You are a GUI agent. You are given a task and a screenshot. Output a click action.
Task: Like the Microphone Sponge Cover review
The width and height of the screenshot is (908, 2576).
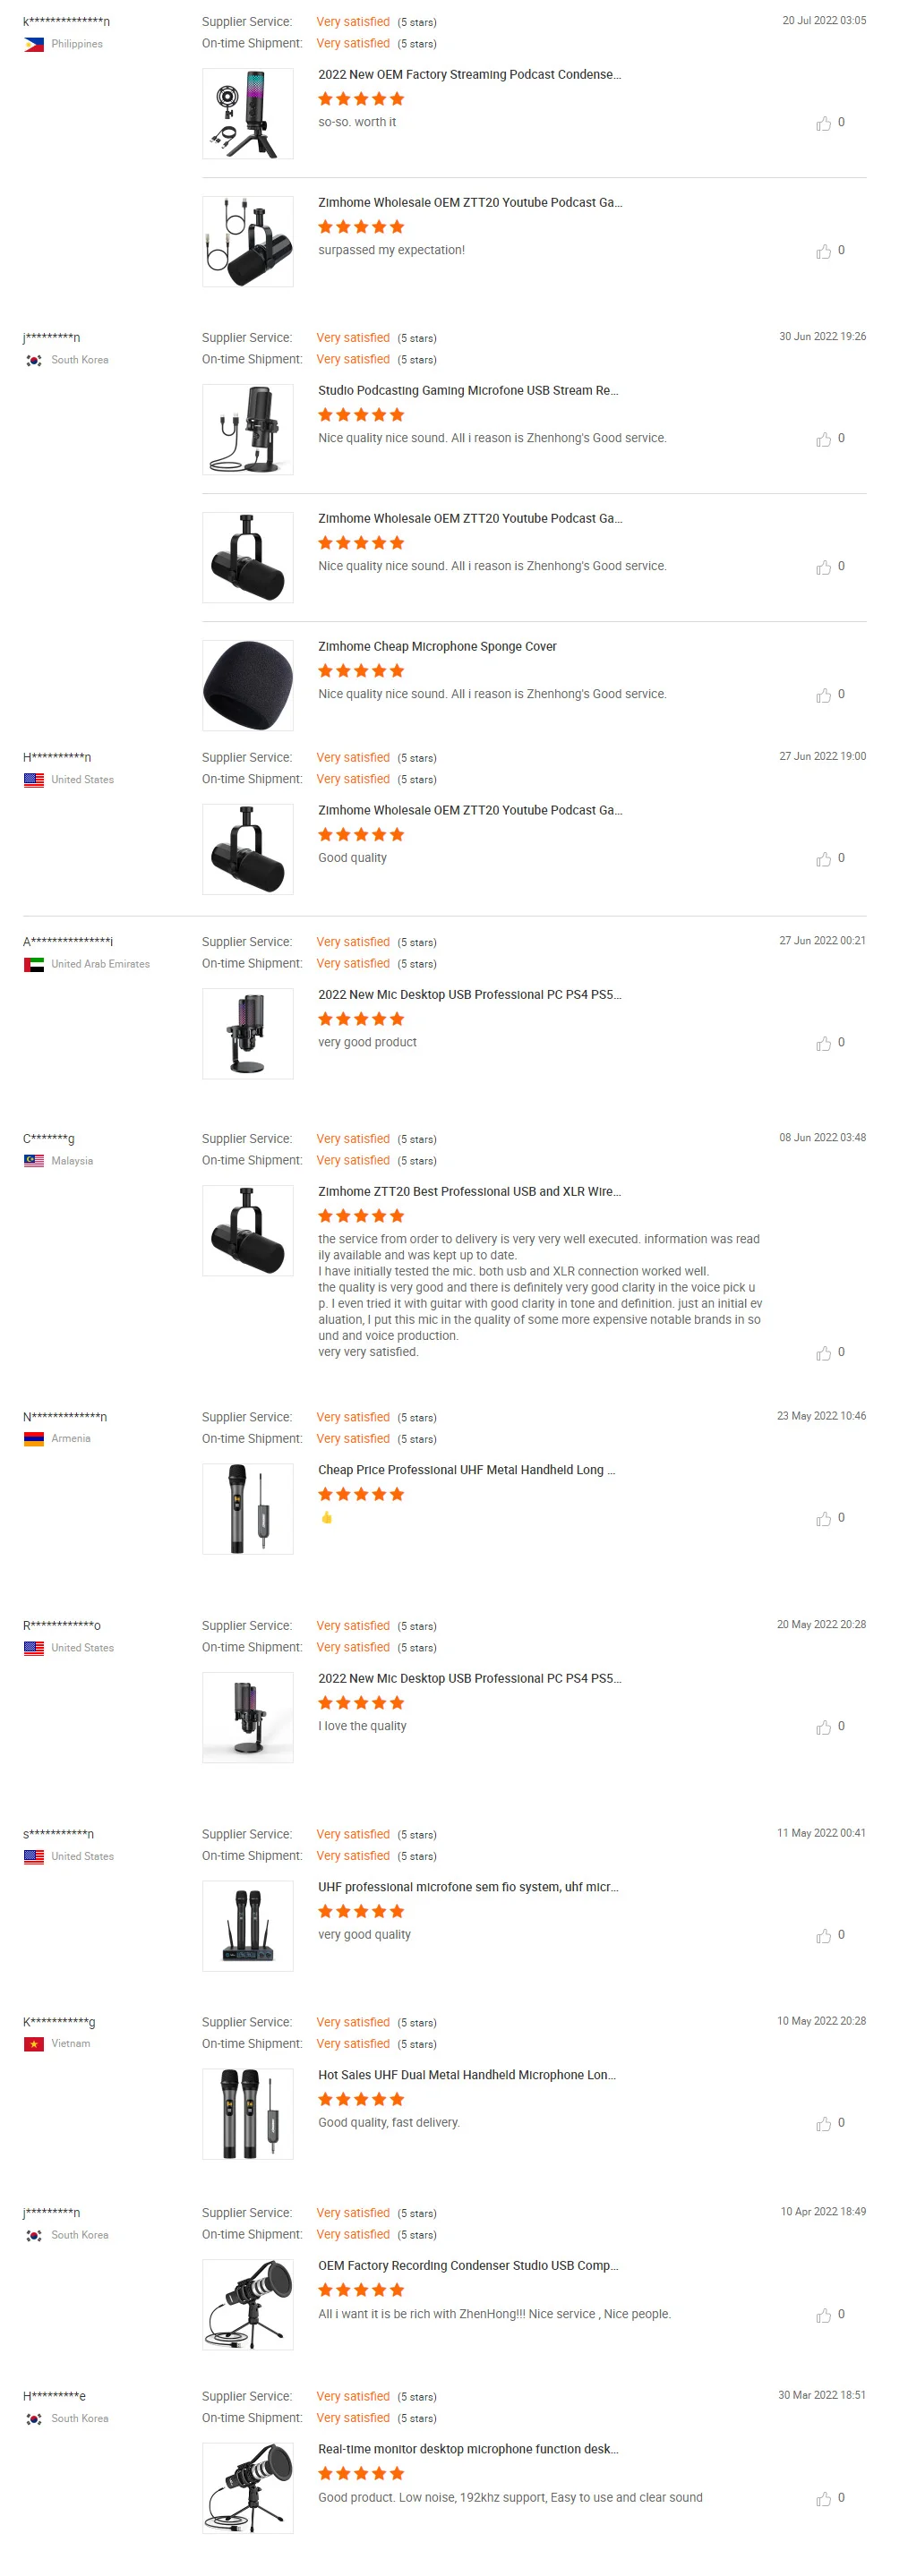(x=823, y=696)
